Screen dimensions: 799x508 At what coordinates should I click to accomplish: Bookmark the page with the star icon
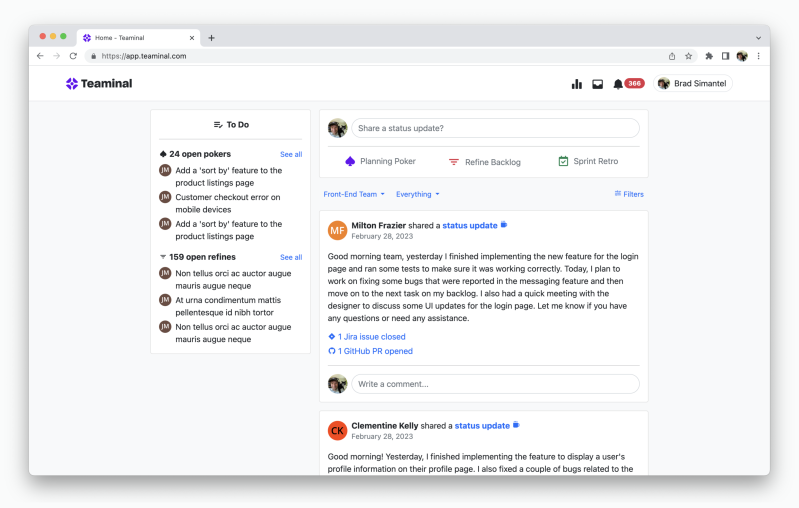click(x=688, y=56)
